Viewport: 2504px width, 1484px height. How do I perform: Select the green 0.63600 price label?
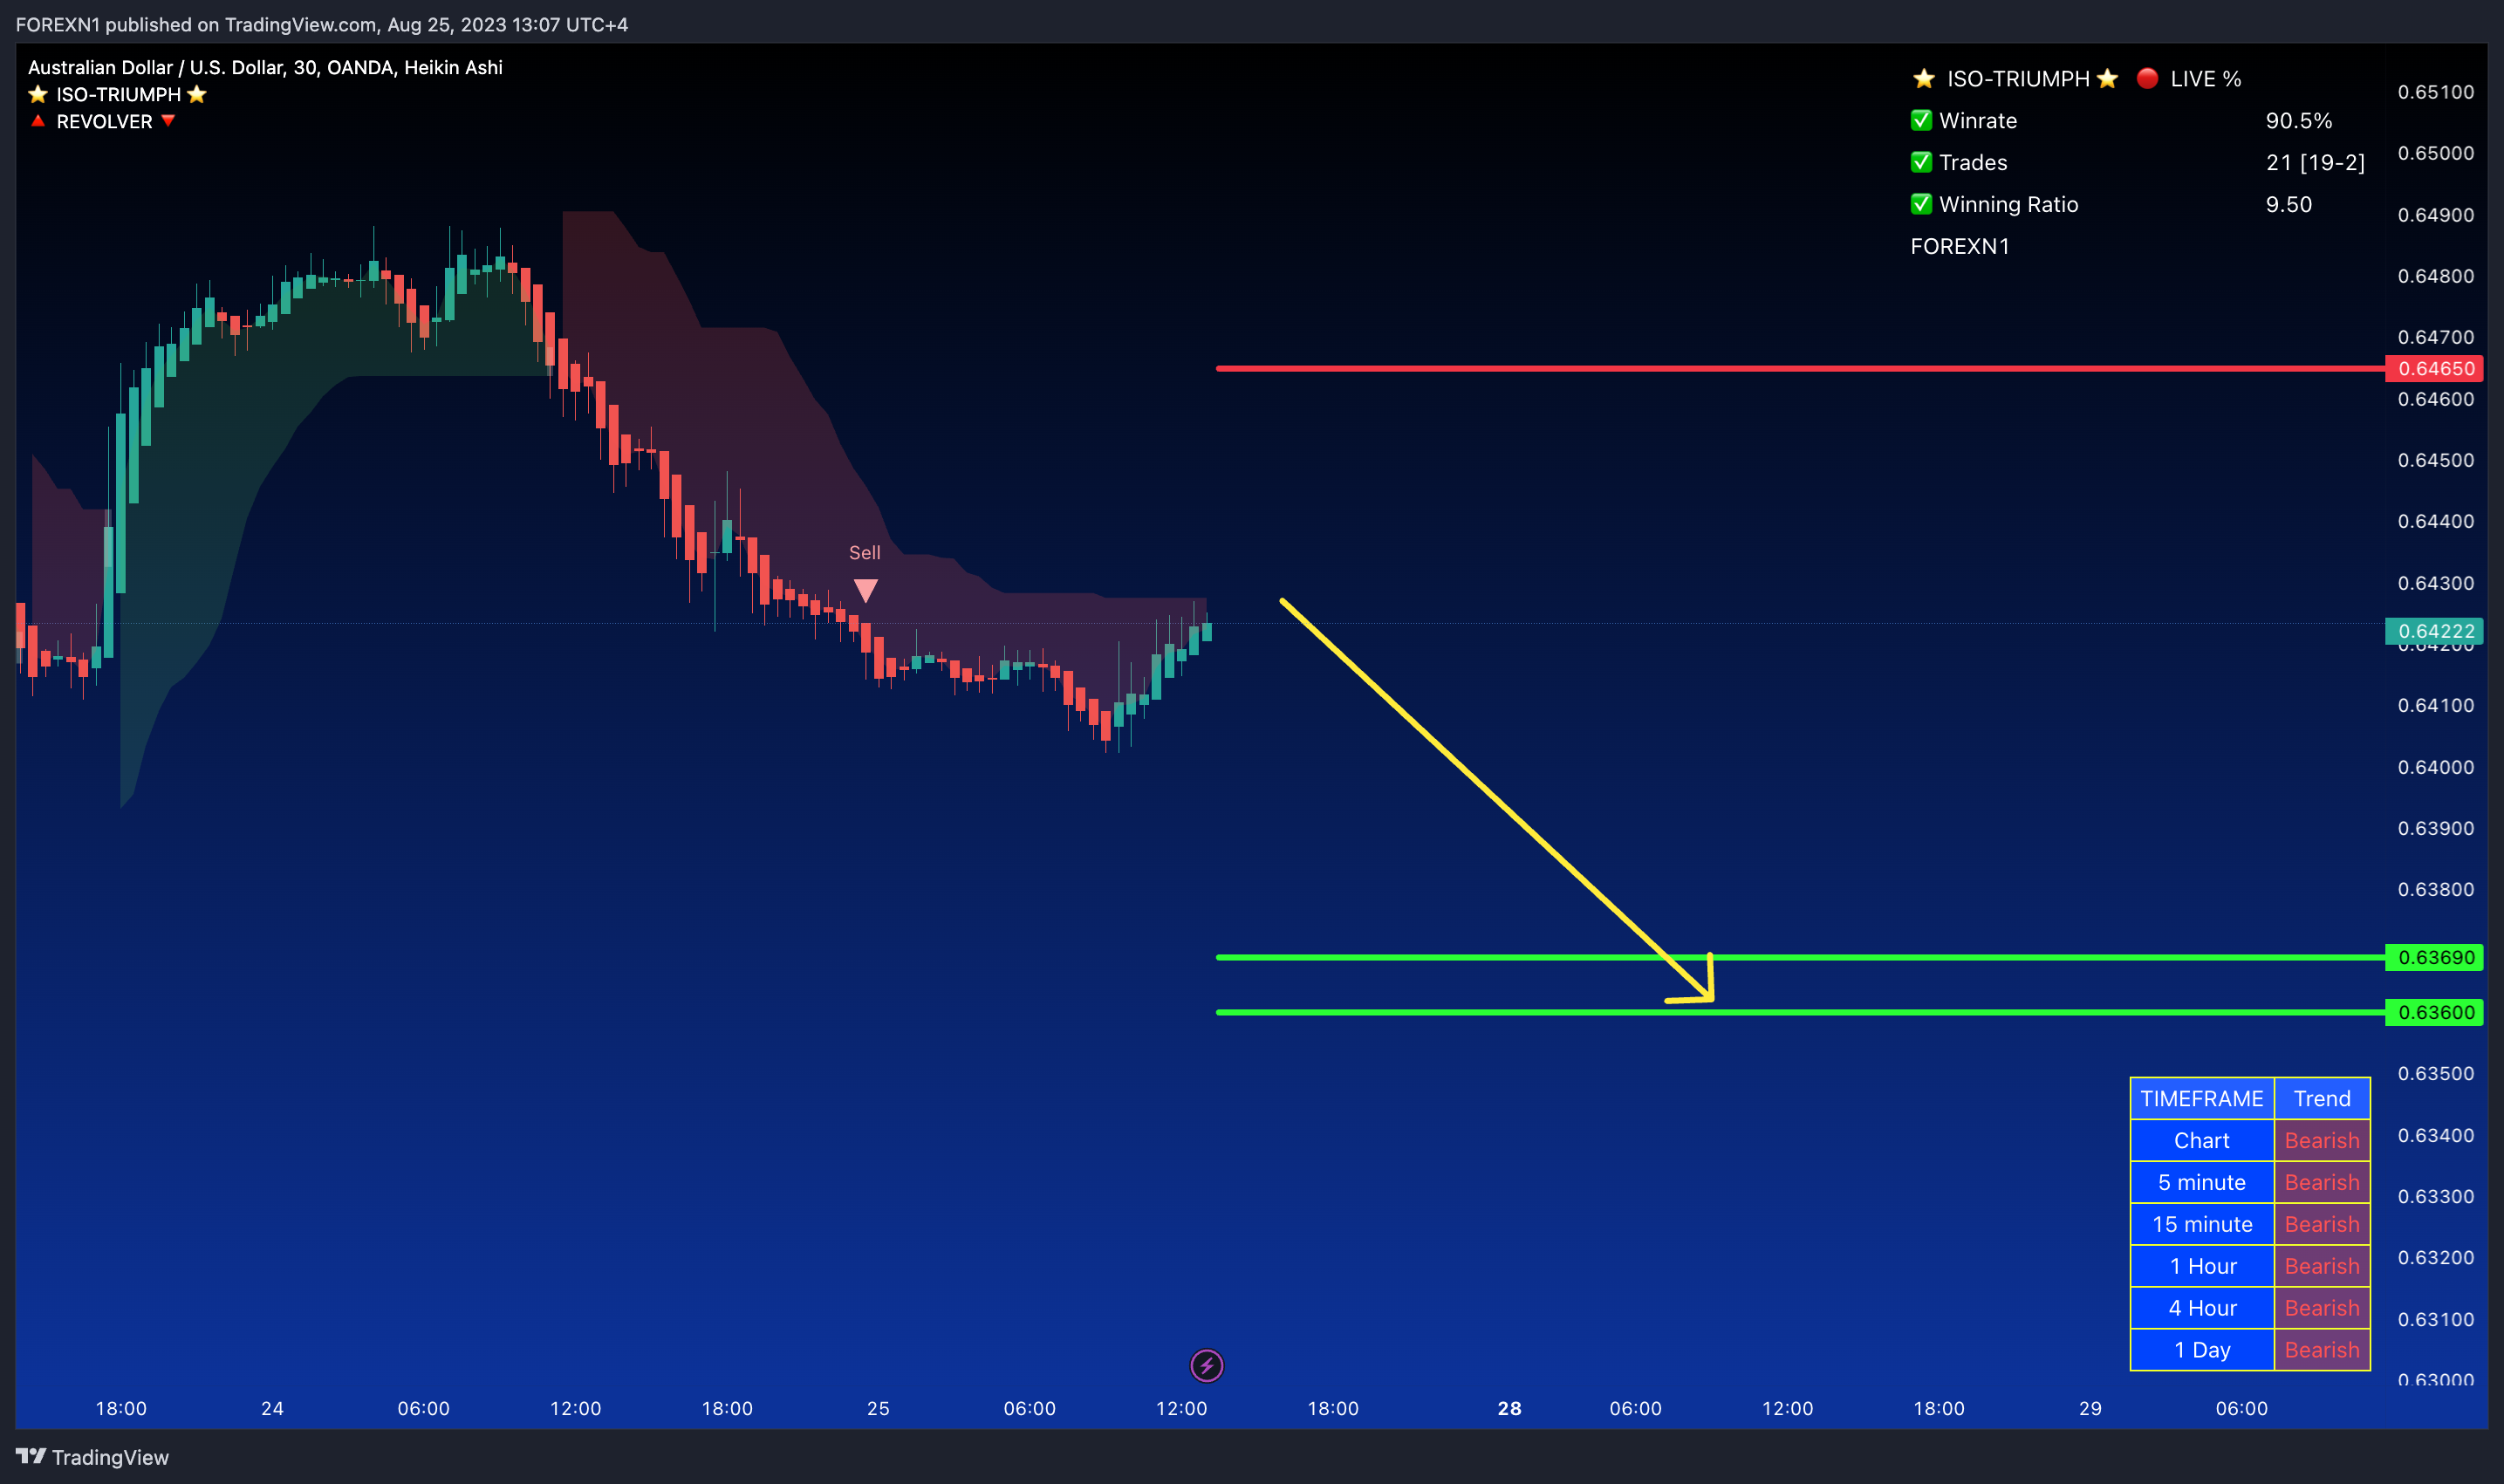pos(2435,1012)
